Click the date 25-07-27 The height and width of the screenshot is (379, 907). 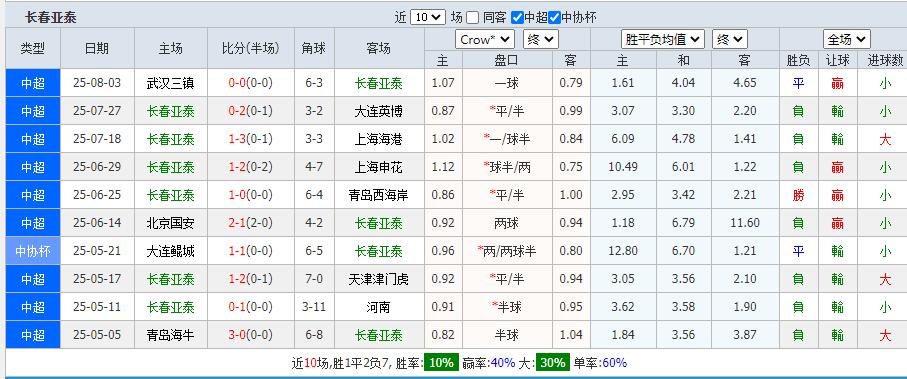[x=97, y=111]
